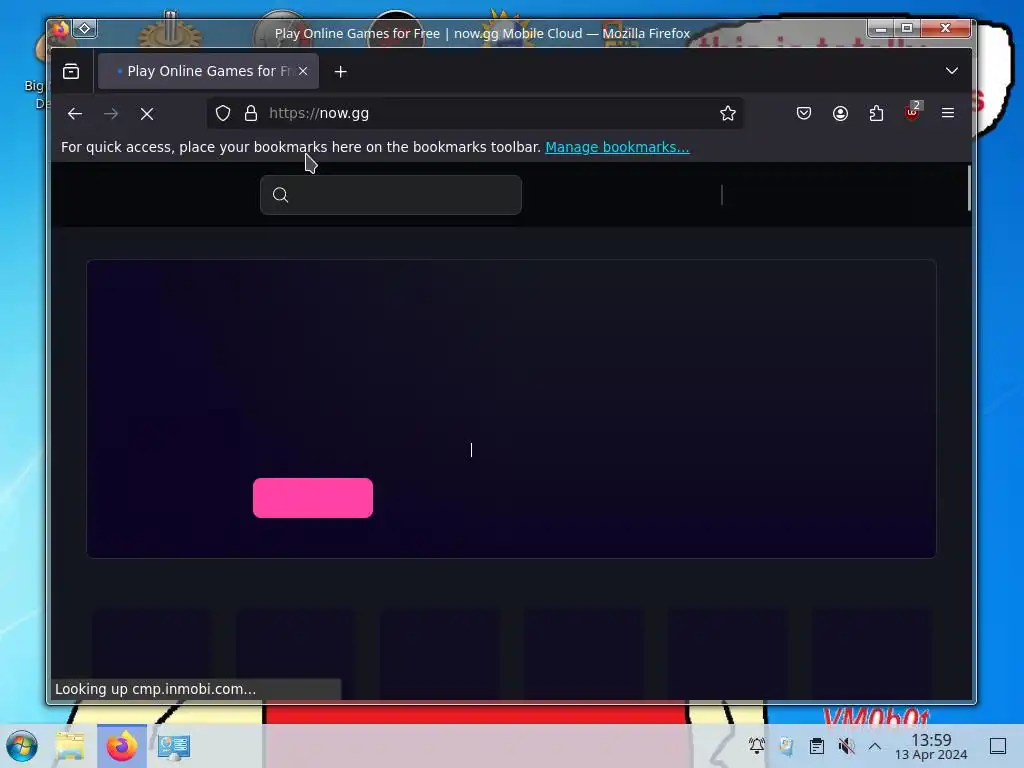
Task: Open File Explorer from the taskbar
Action: pyautogui.click(x=70, y=746)
